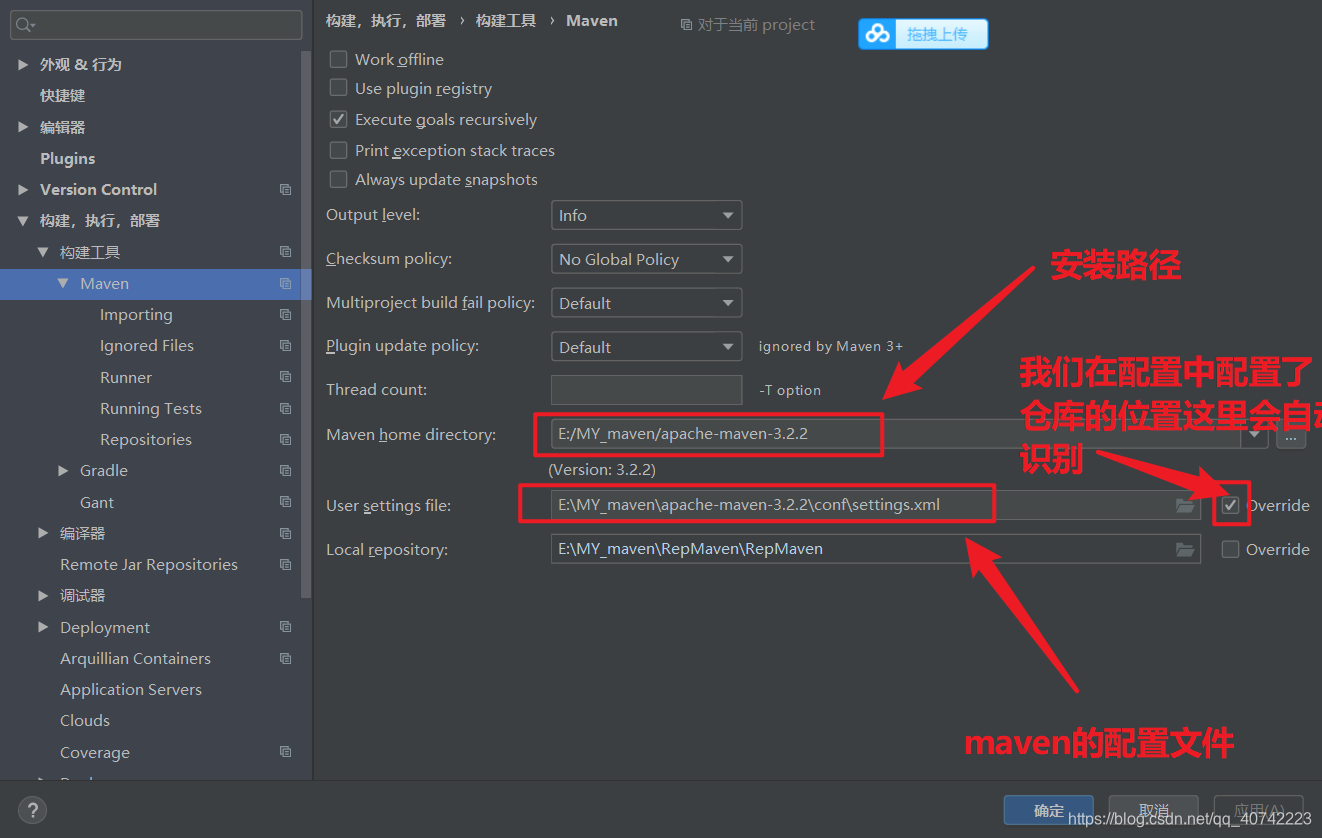
Task: Click the help question mark button
Action: pyautogui.click(x=32, y=810)
